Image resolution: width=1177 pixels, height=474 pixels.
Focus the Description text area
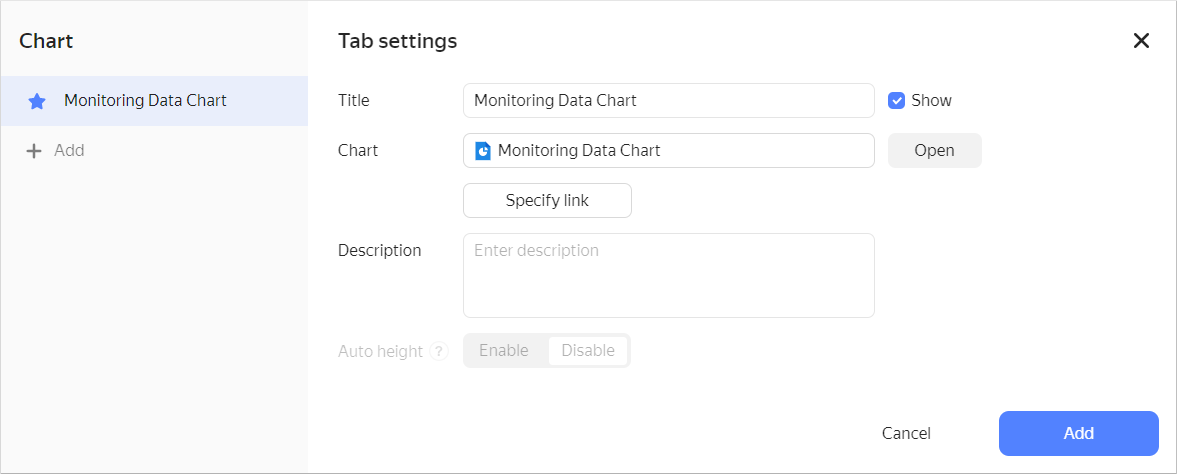pyautogui.click(x=668, y=276)
